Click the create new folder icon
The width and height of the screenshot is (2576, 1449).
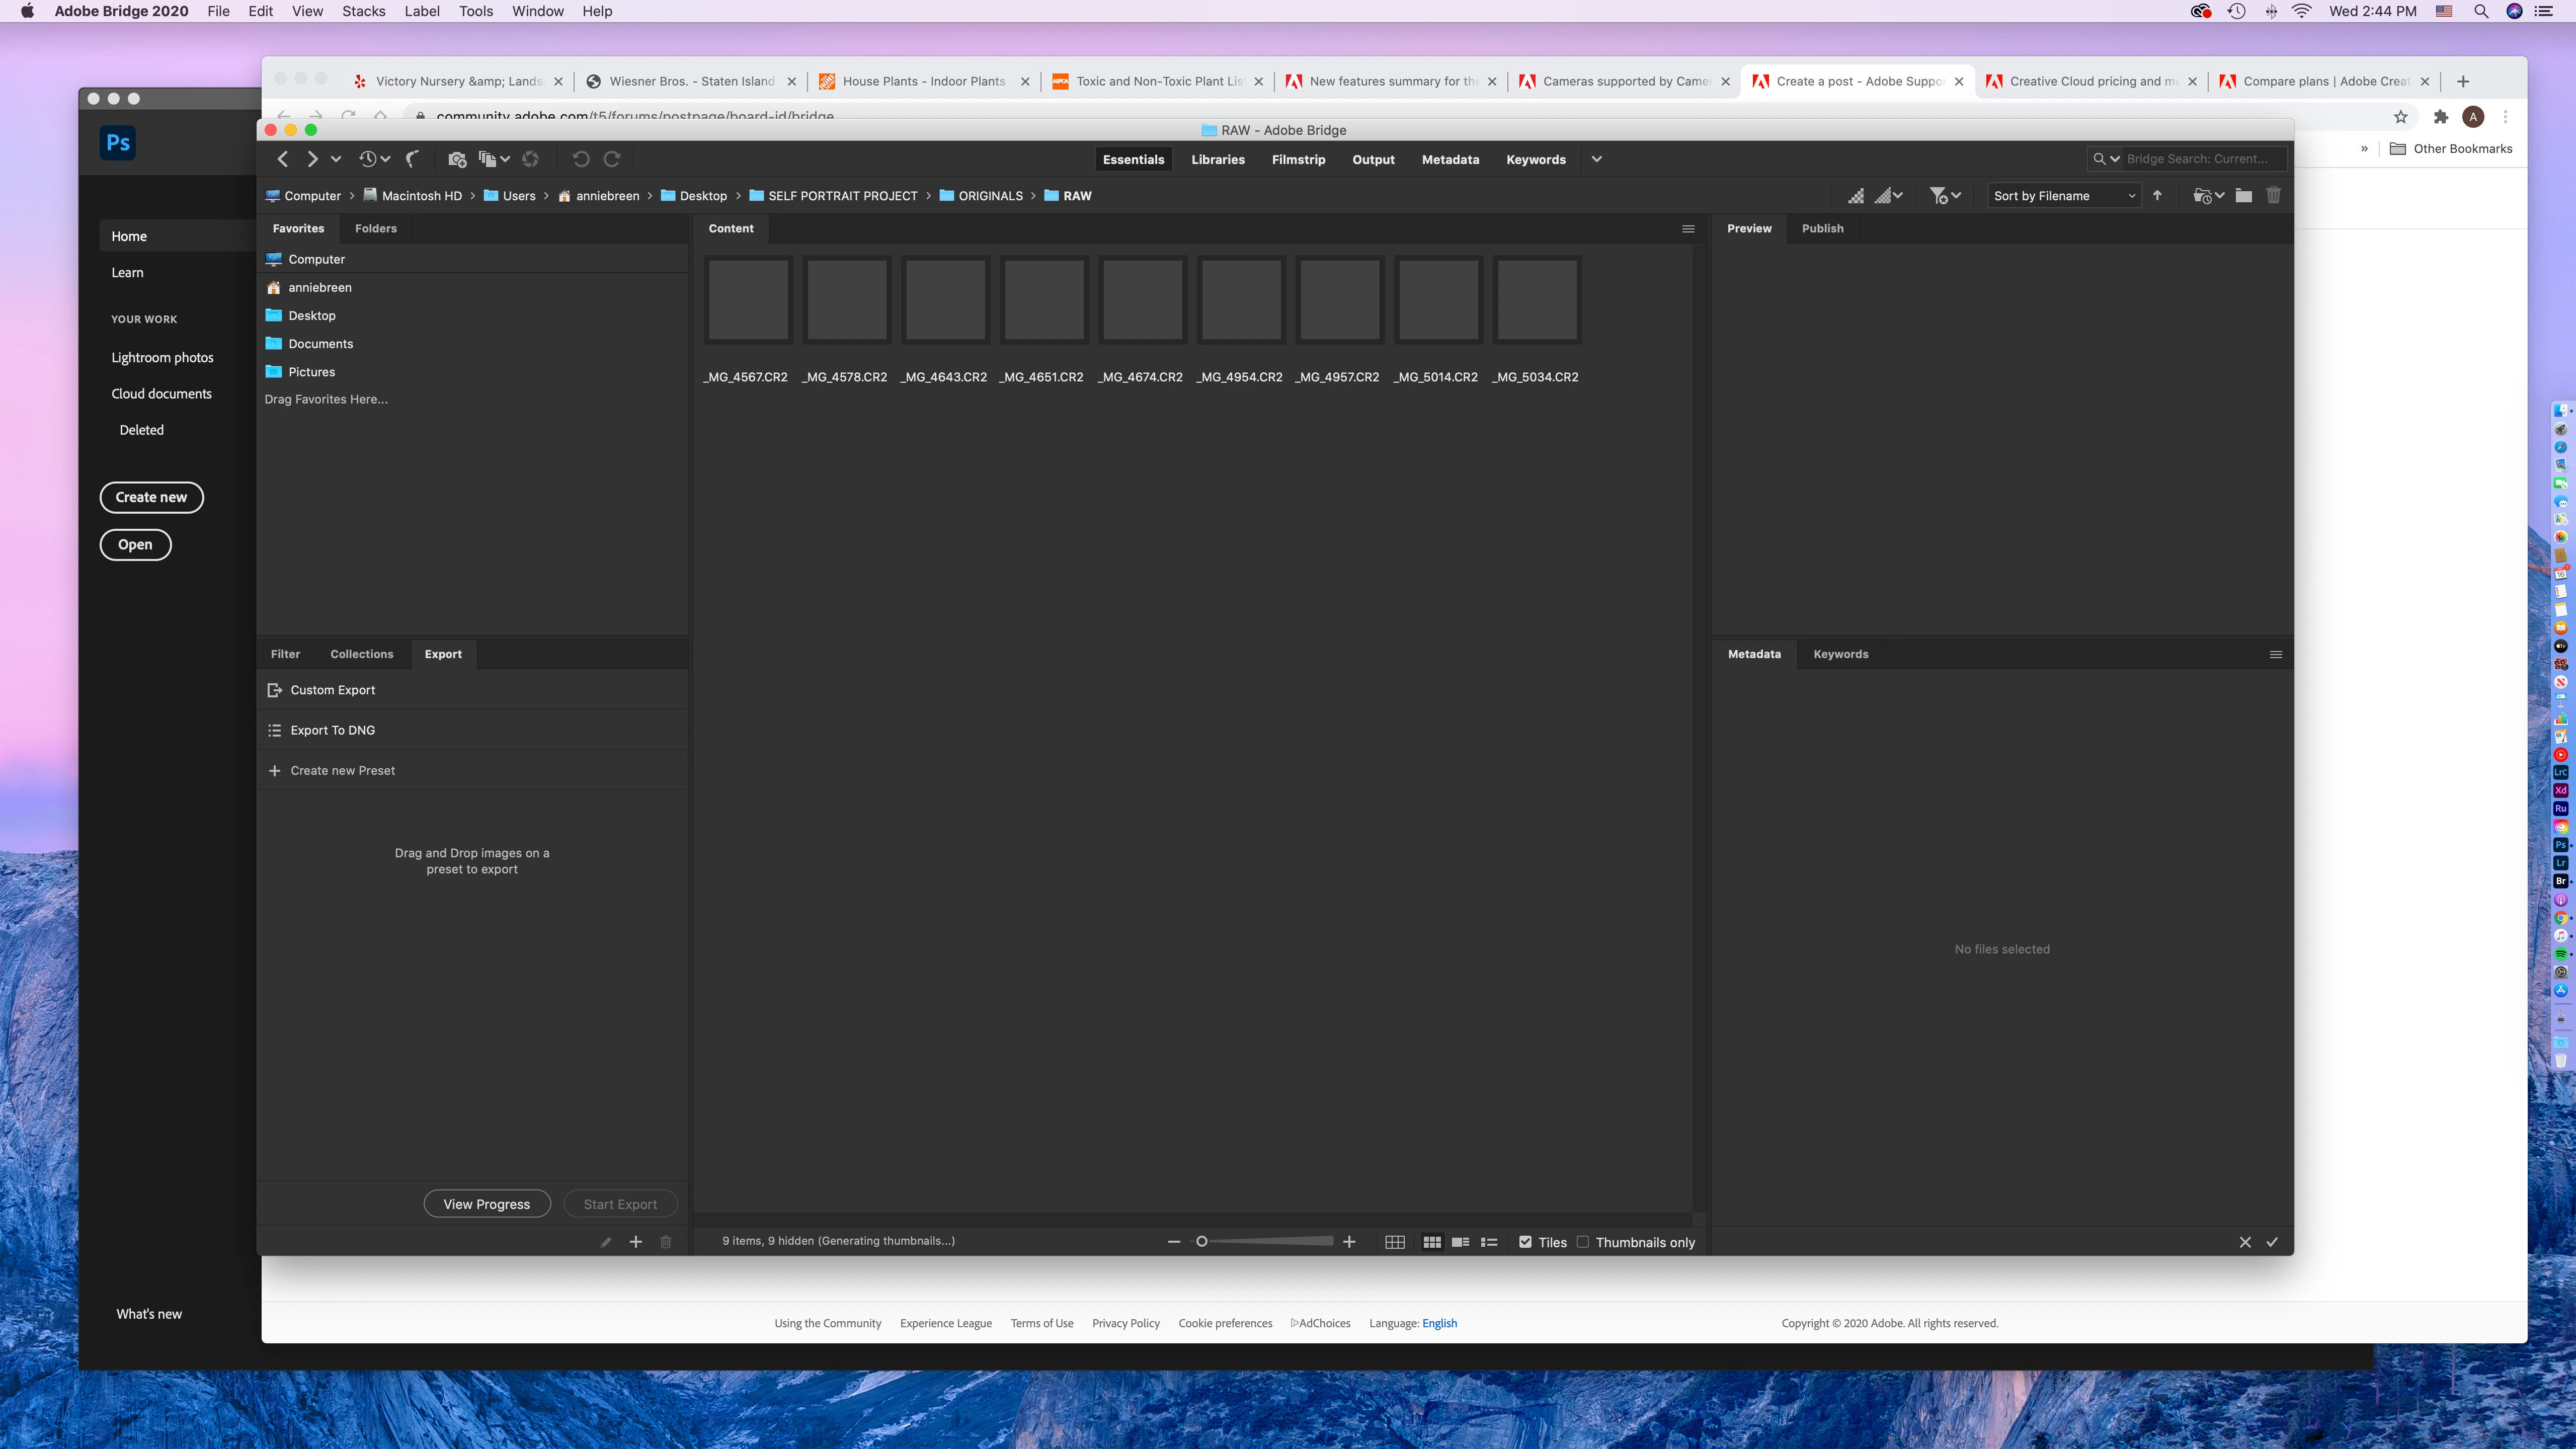point(2244,196)
